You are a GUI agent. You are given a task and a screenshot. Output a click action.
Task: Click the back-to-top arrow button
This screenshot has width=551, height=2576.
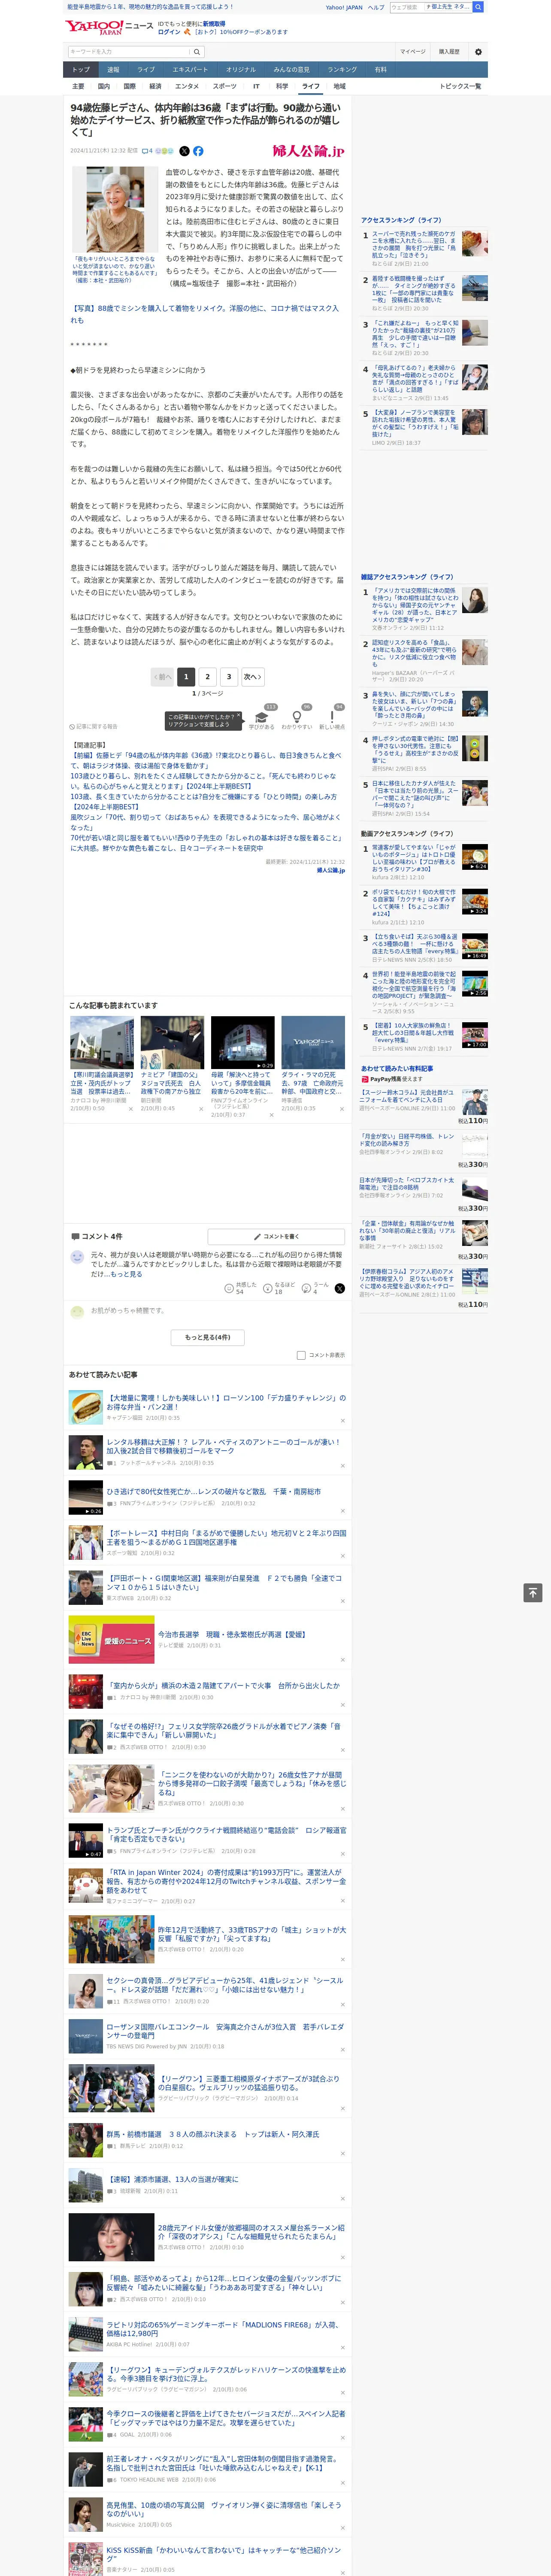coord(533,1593)
